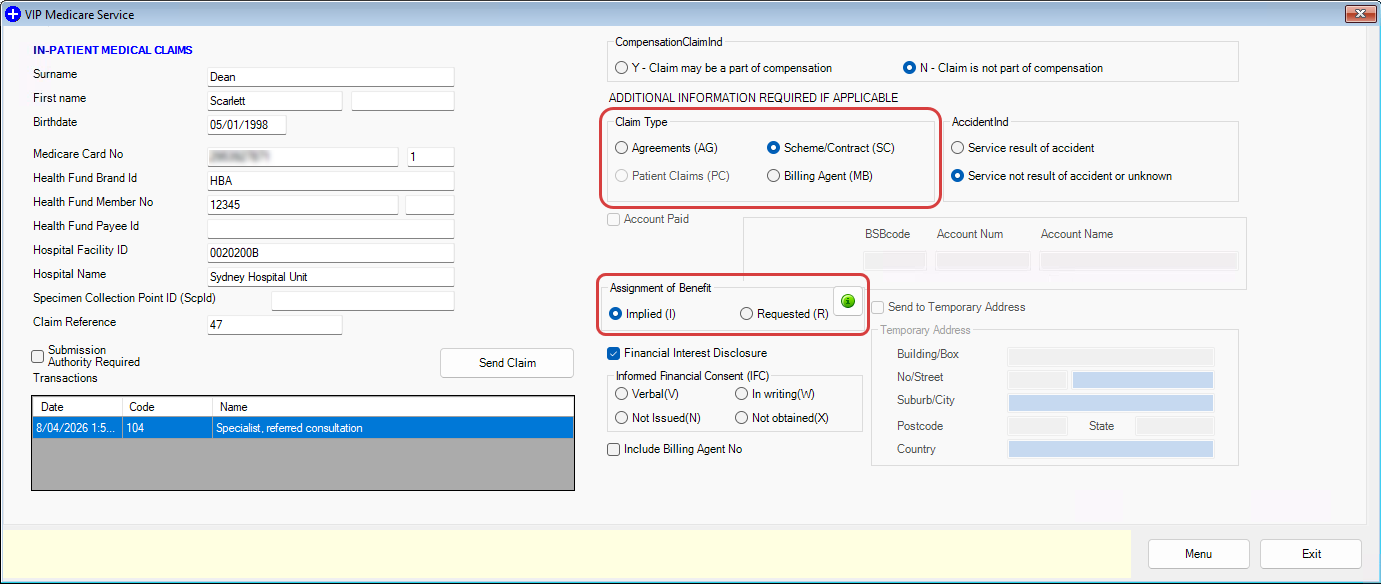
Task: Enable Include Billing Agent No checkbox
Action: tap(614, 450)
